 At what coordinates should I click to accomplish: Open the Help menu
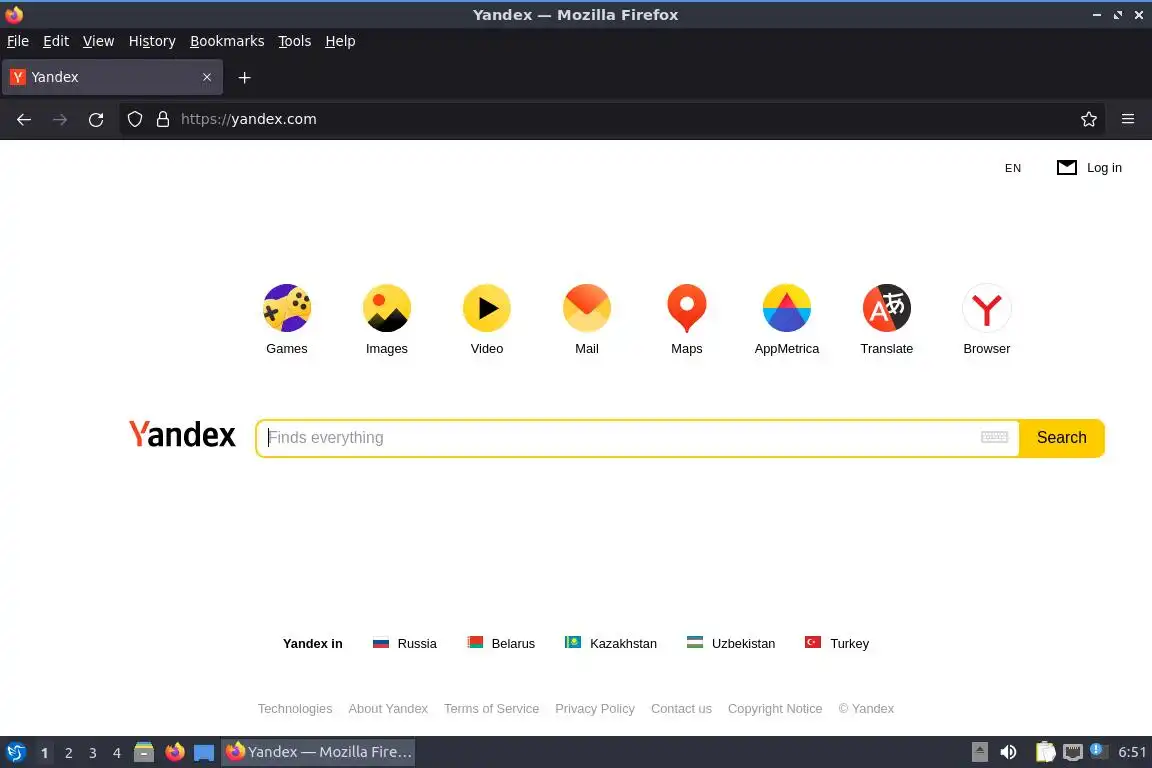340,41
